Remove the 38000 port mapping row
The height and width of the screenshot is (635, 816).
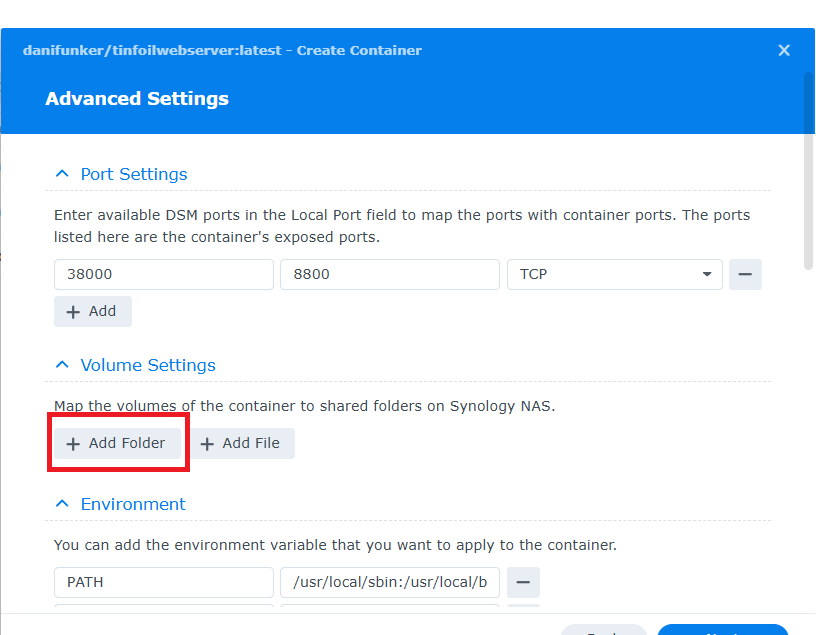(745, 274)
